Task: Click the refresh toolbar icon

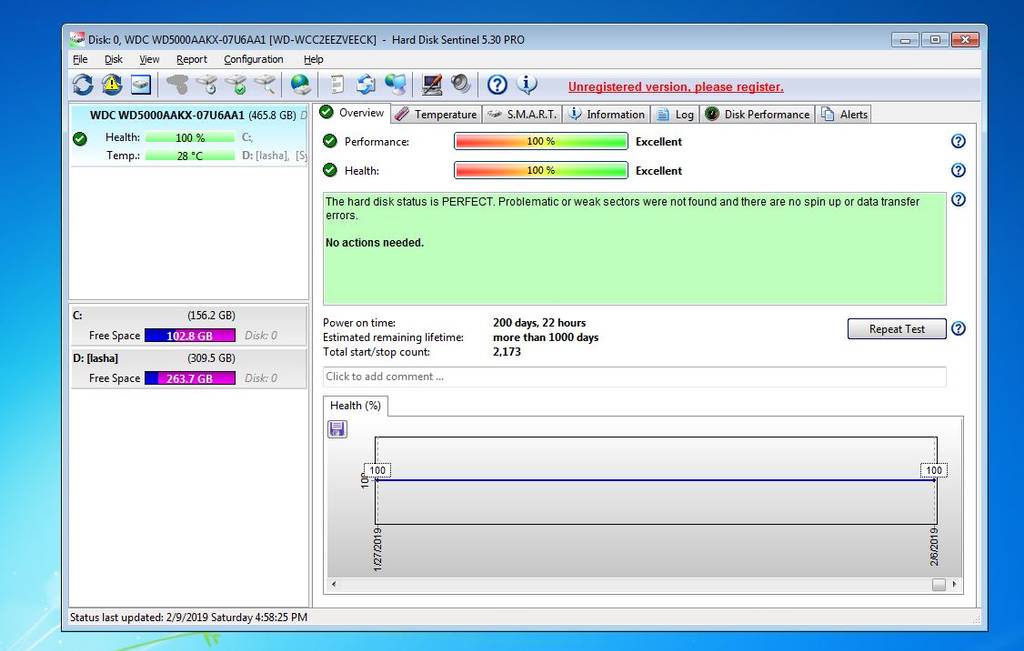Action: [83, 85]
